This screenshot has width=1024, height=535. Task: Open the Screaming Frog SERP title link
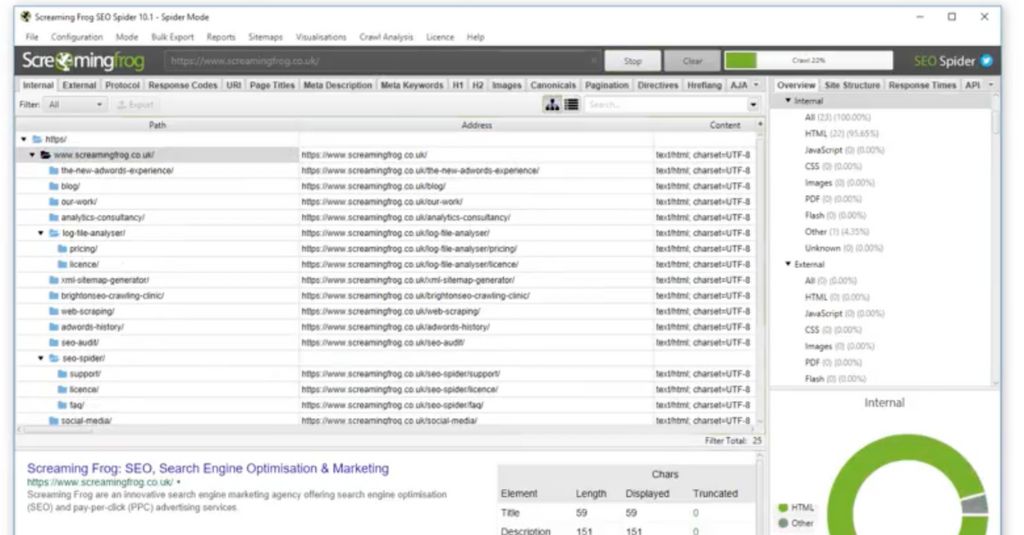208,468
